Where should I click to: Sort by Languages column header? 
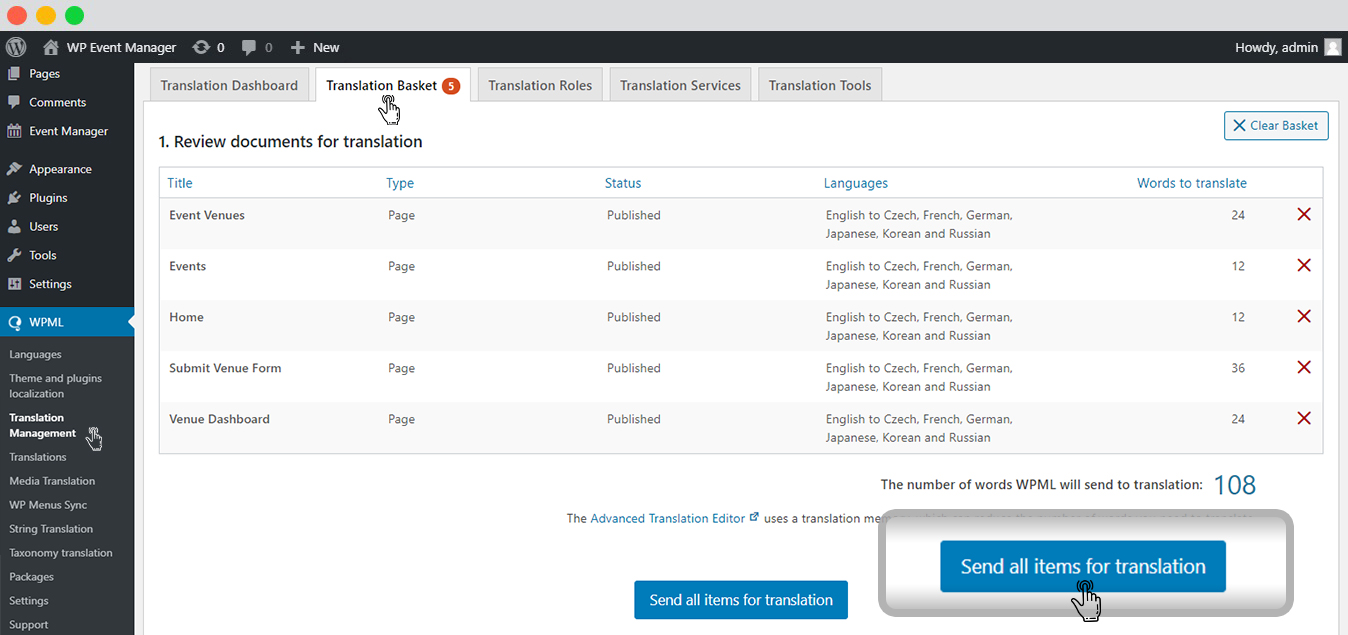tap(856, 183)
